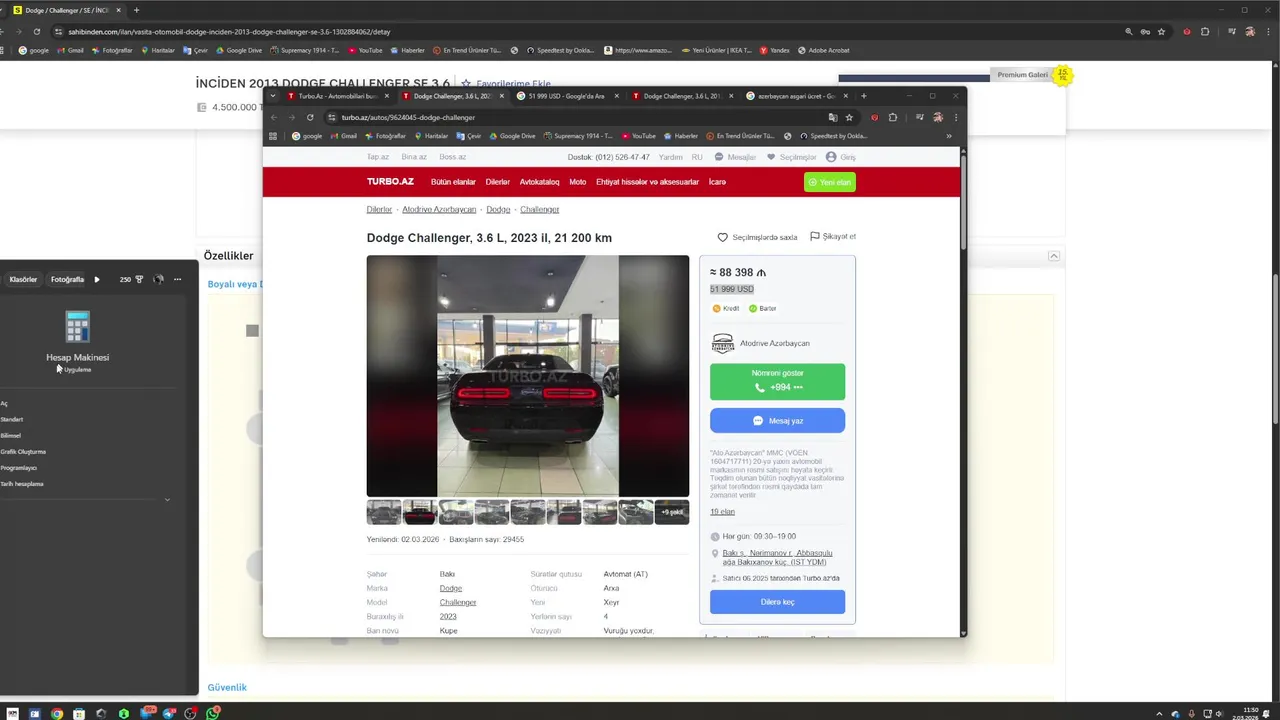Click the back arrow in turbo.az window
Viewport: 1280px width, 720px height.
pyautogui.click(x=274, y=117)
